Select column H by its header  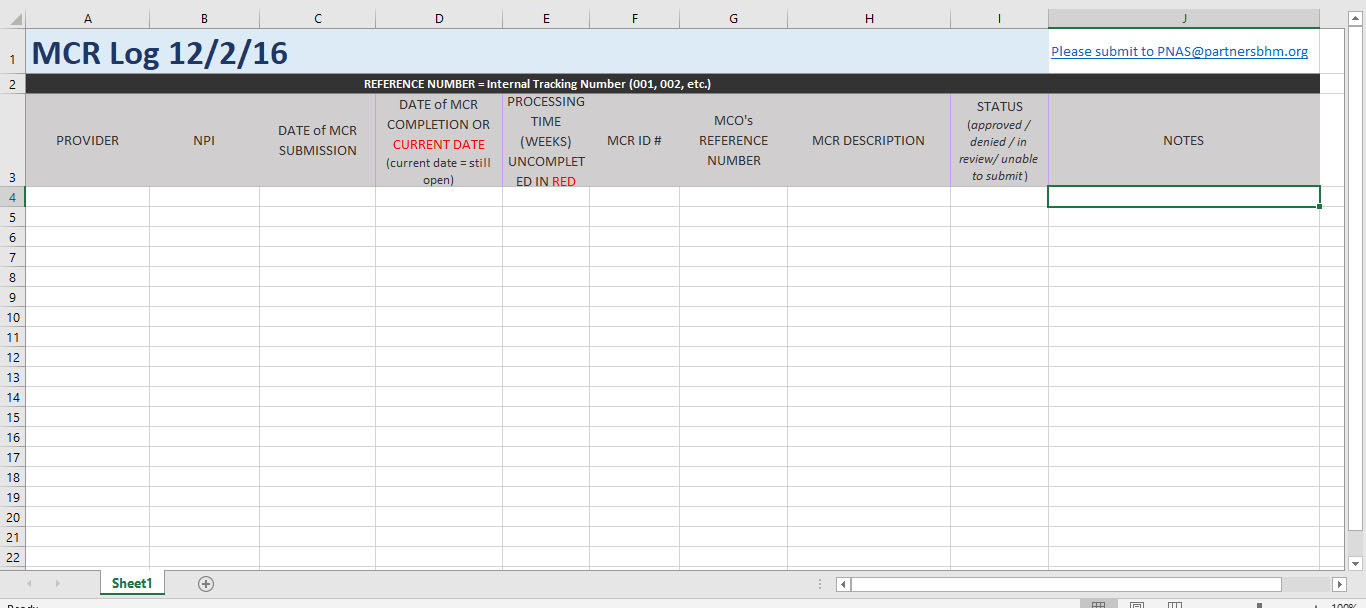coord(869,19)
